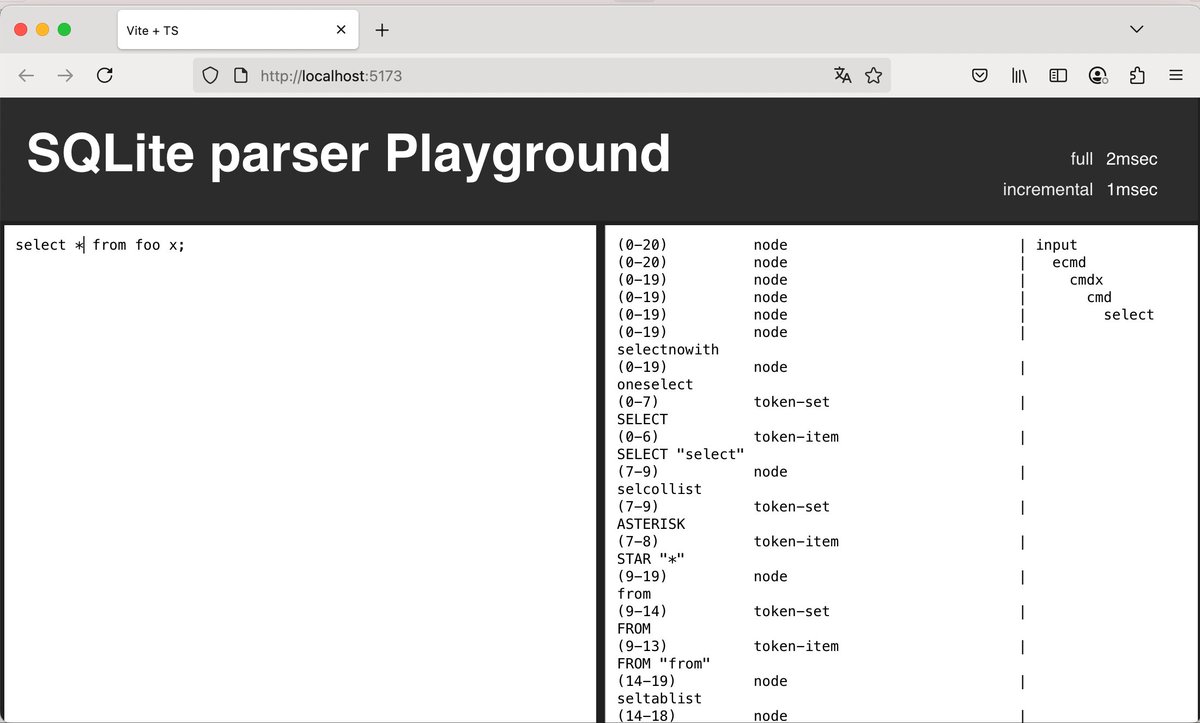Bookmark this page with the star
The height and width of the screenshot is (723, 1200).
pyautogui.click(x=873, y=75)
